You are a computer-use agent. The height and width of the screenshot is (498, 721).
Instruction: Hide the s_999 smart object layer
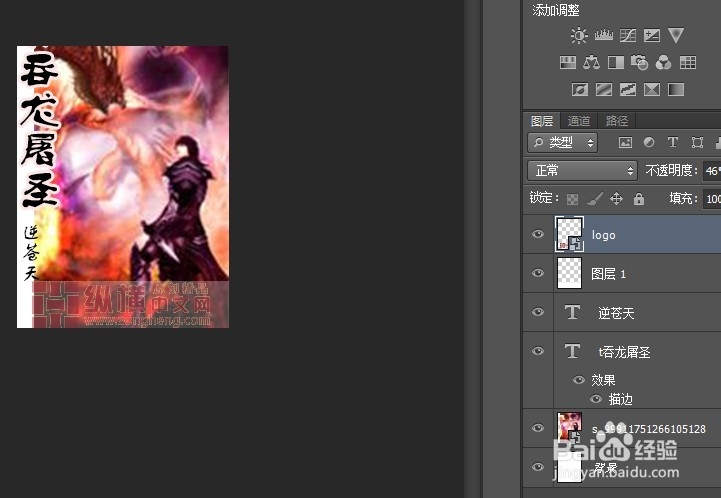pyautogui.click(x=538, y=428)
